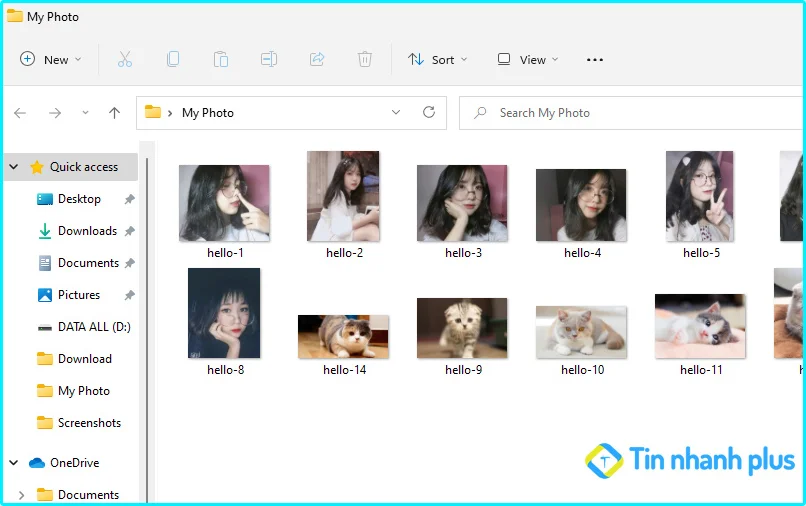The width and height of the screenshot is (806, 506).
Task: Select the hello-14 cat thumbnail
Action: click(343, 337)
